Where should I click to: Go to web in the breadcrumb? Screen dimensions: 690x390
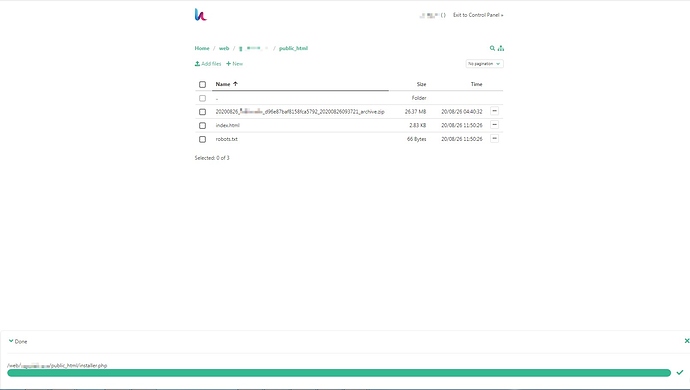pos(224,48)
